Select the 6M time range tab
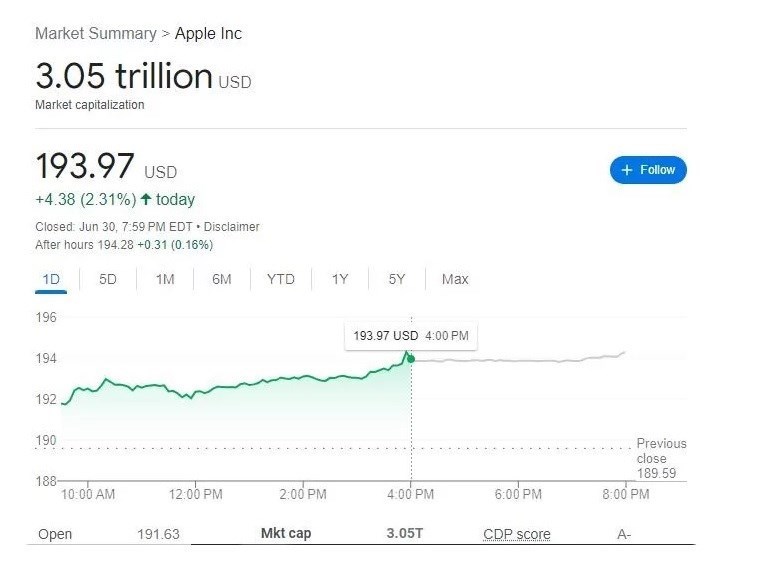The height and width of the screenshot is (569, 758). tap(222, 279)
